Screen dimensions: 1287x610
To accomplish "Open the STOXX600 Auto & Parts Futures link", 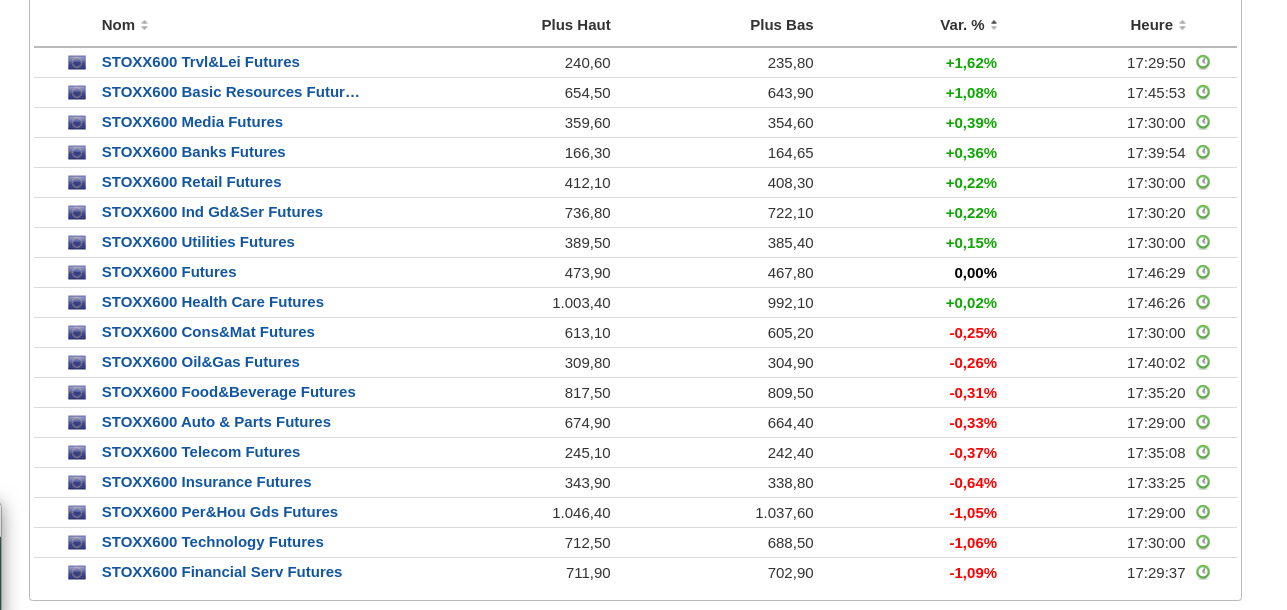I will click(x=216, y=422).
